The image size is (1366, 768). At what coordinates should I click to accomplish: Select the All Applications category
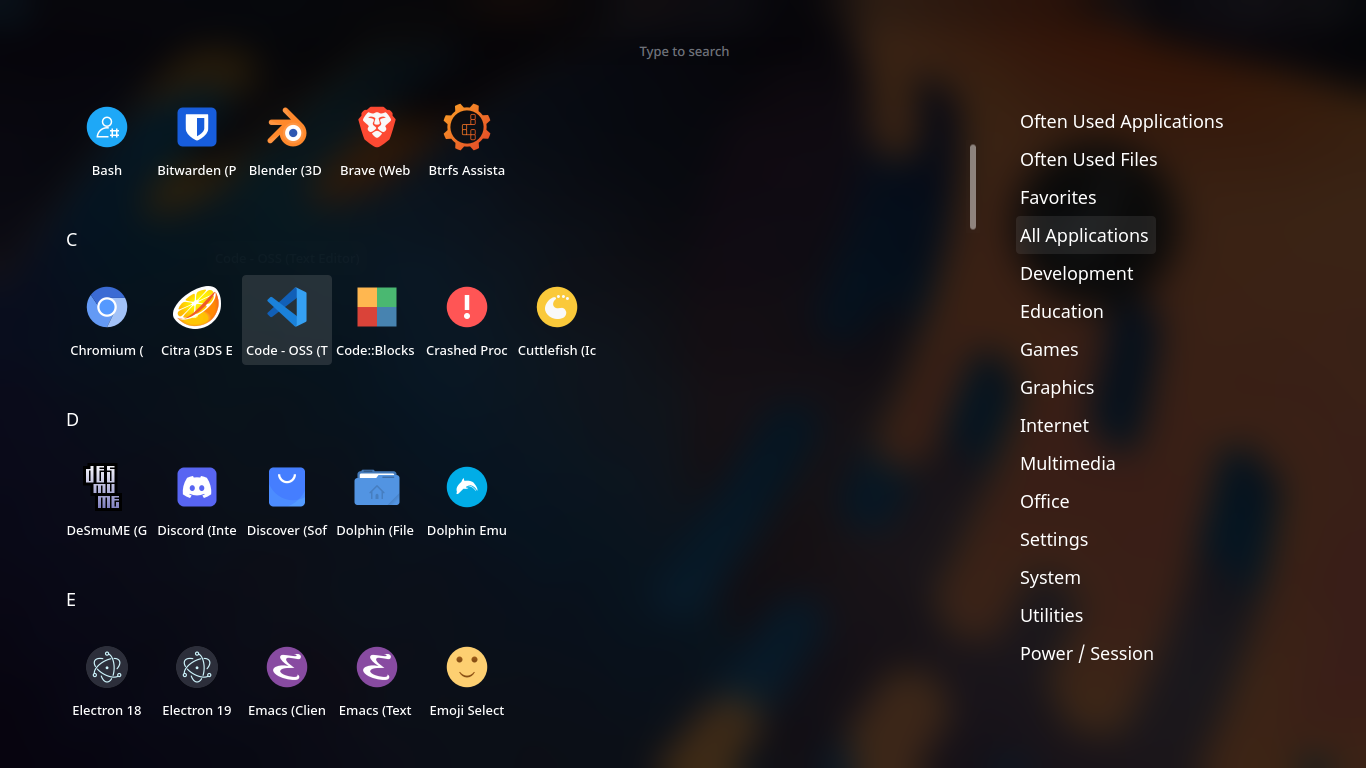[x=1085, y=235]
